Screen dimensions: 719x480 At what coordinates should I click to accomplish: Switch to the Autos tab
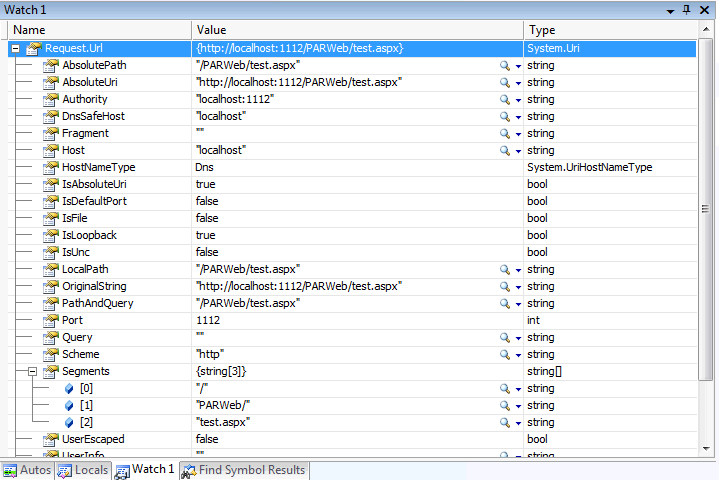tap(27, 470)
